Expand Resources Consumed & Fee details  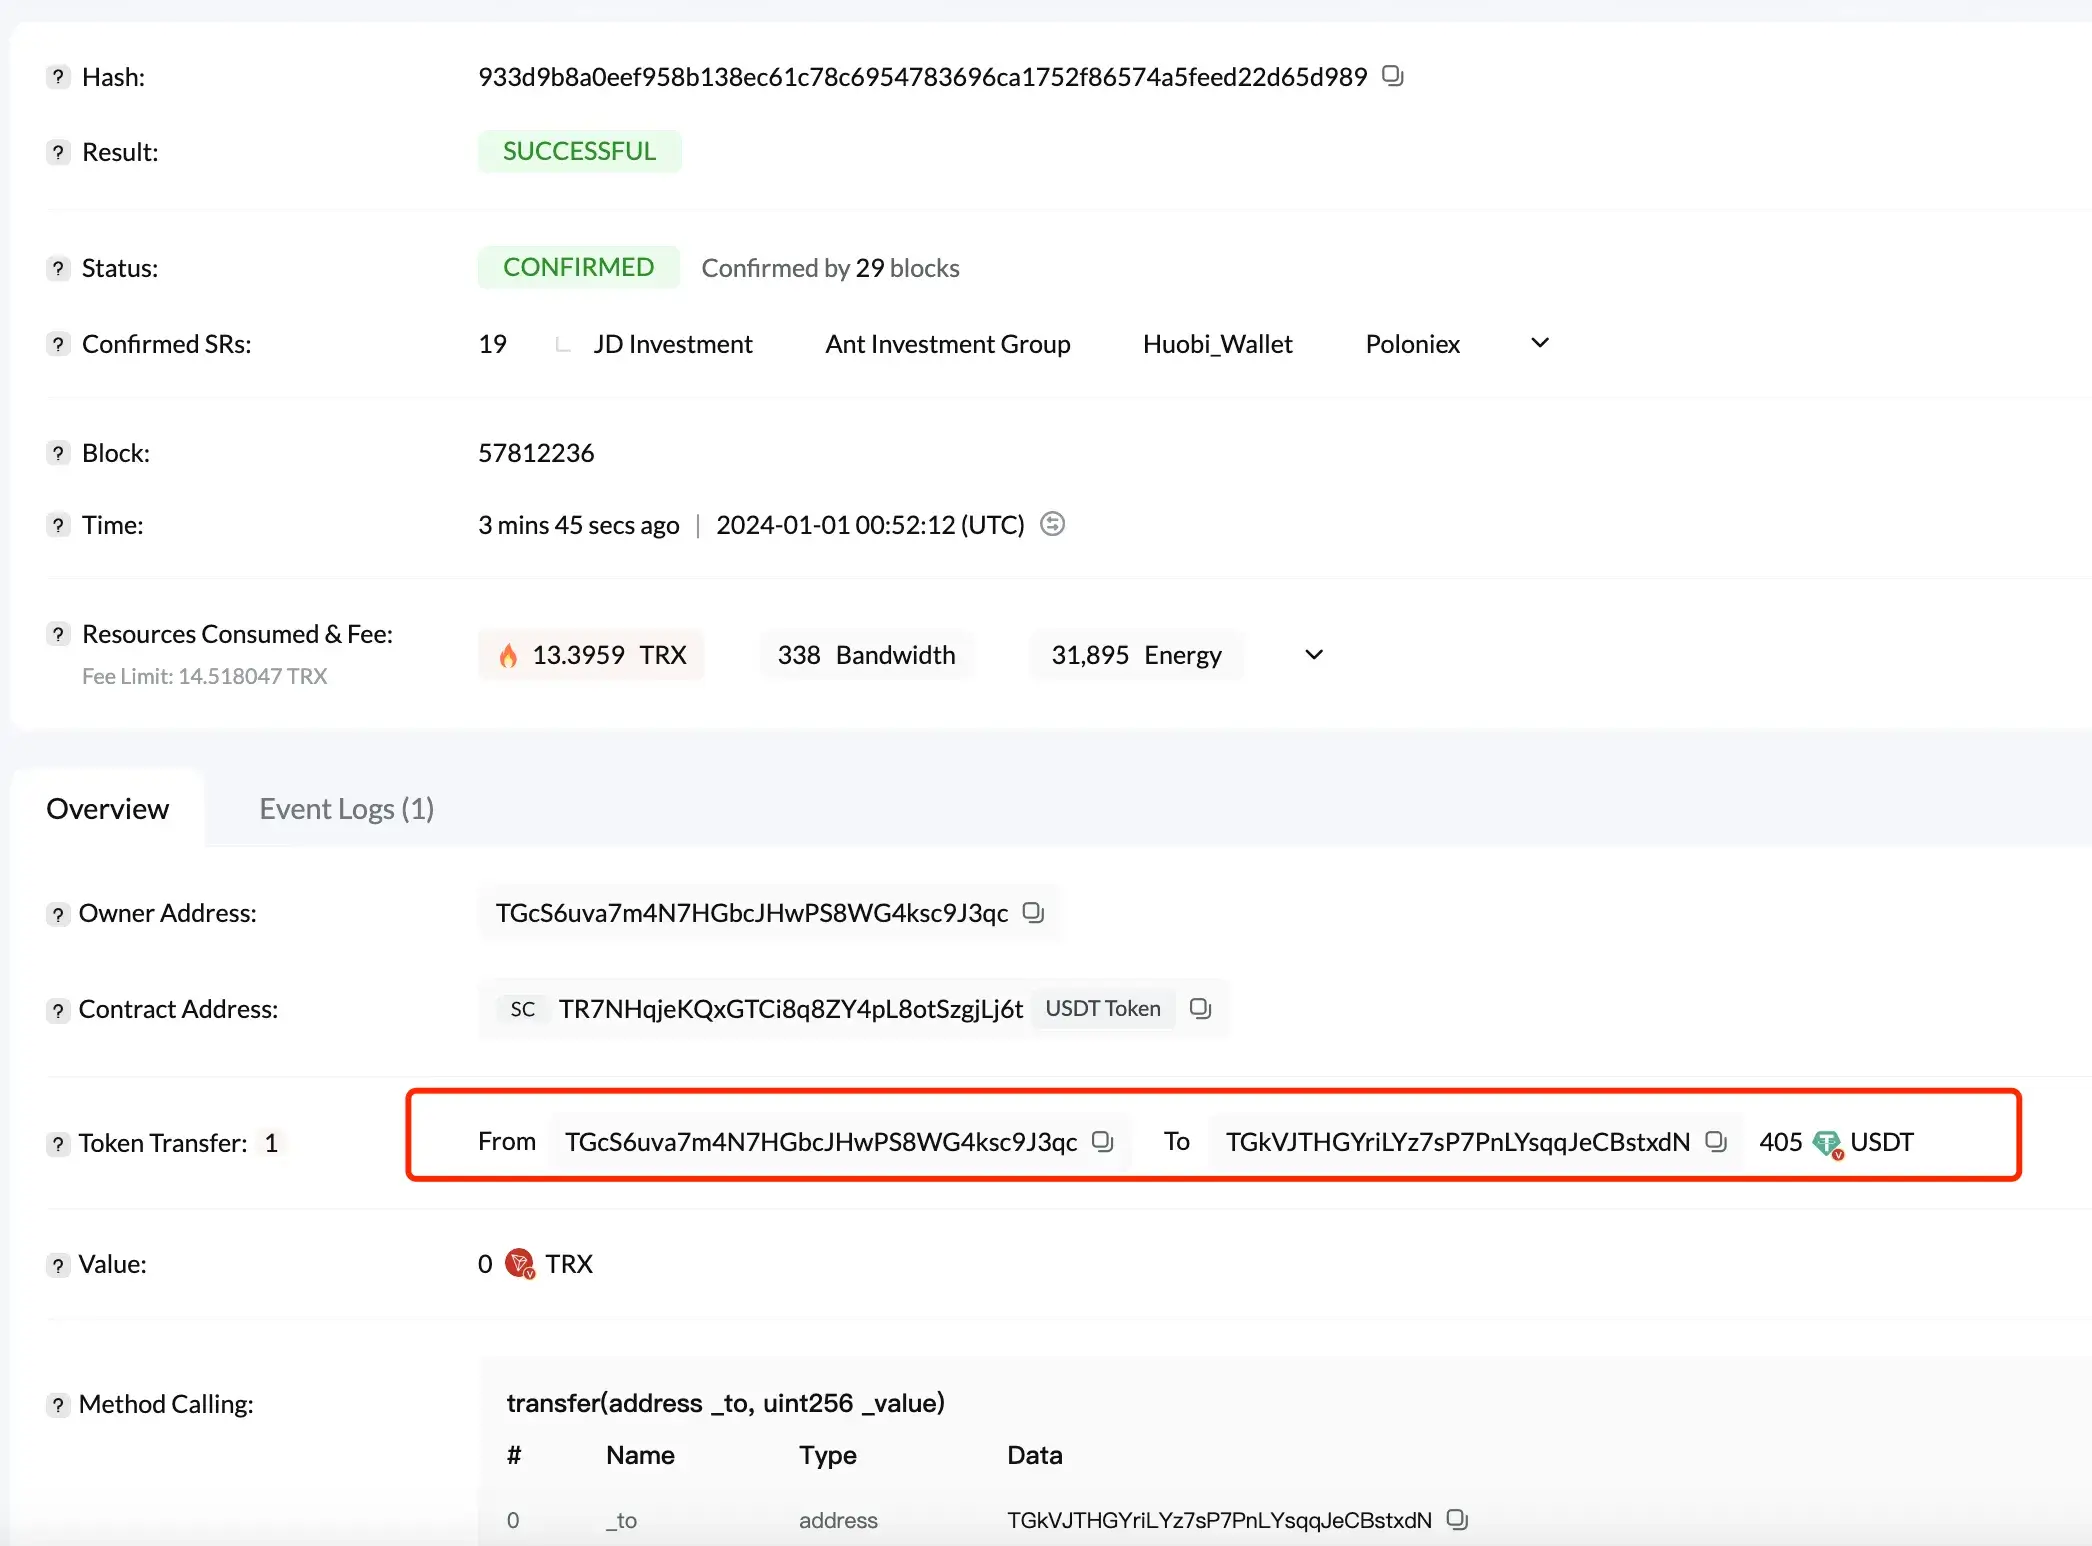click(x=1314, y=654)
